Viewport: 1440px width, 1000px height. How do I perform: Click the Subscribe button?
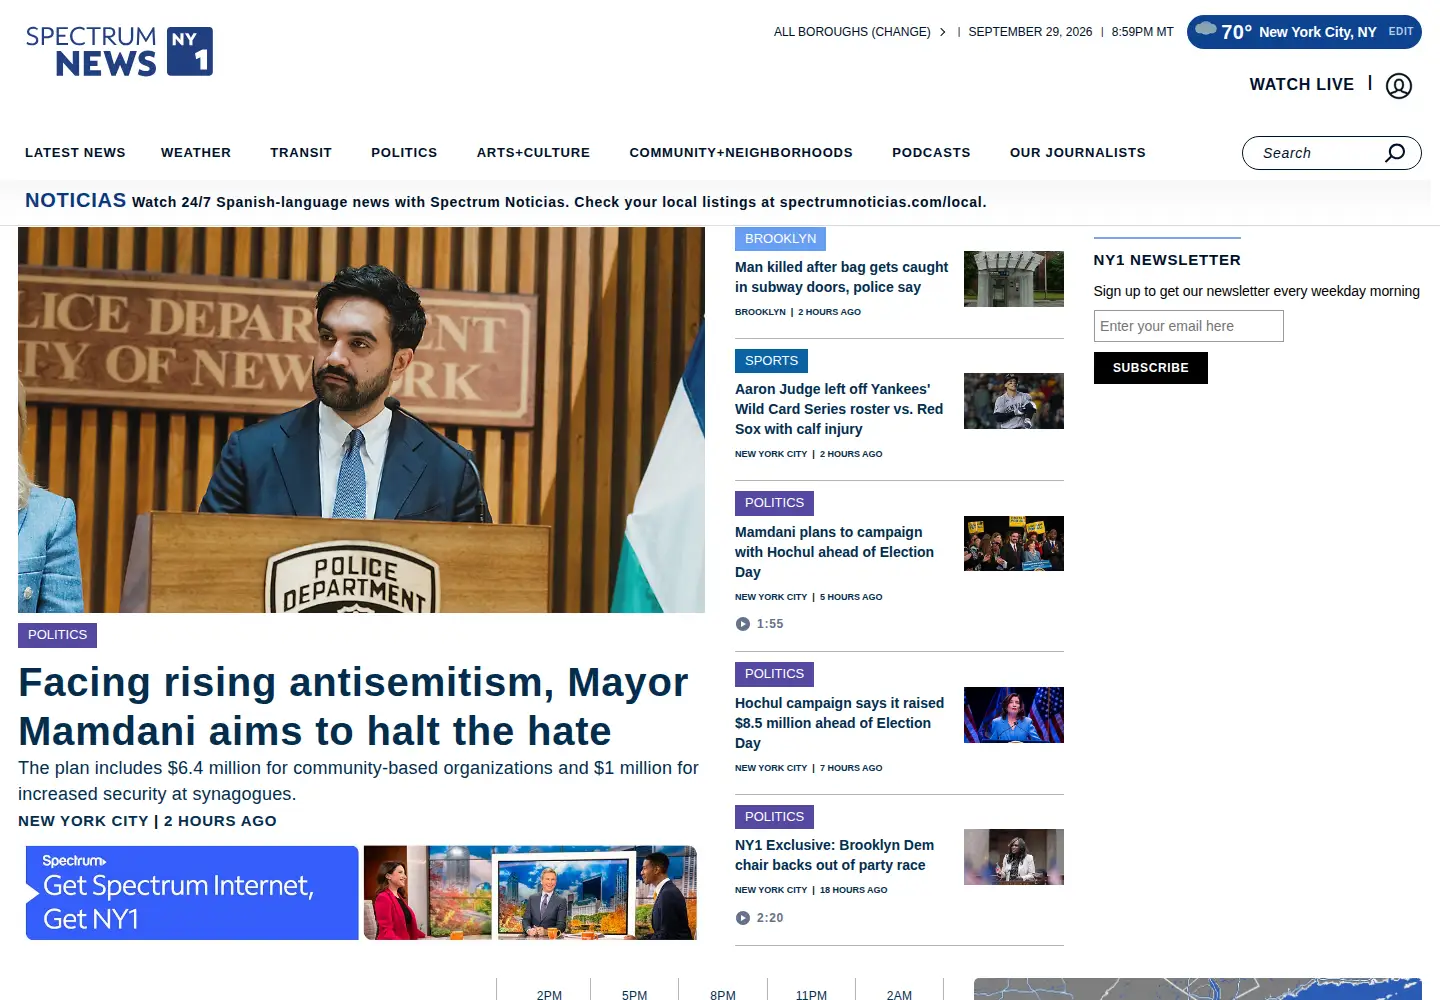pyautogui.click(x=1150, y=368)
